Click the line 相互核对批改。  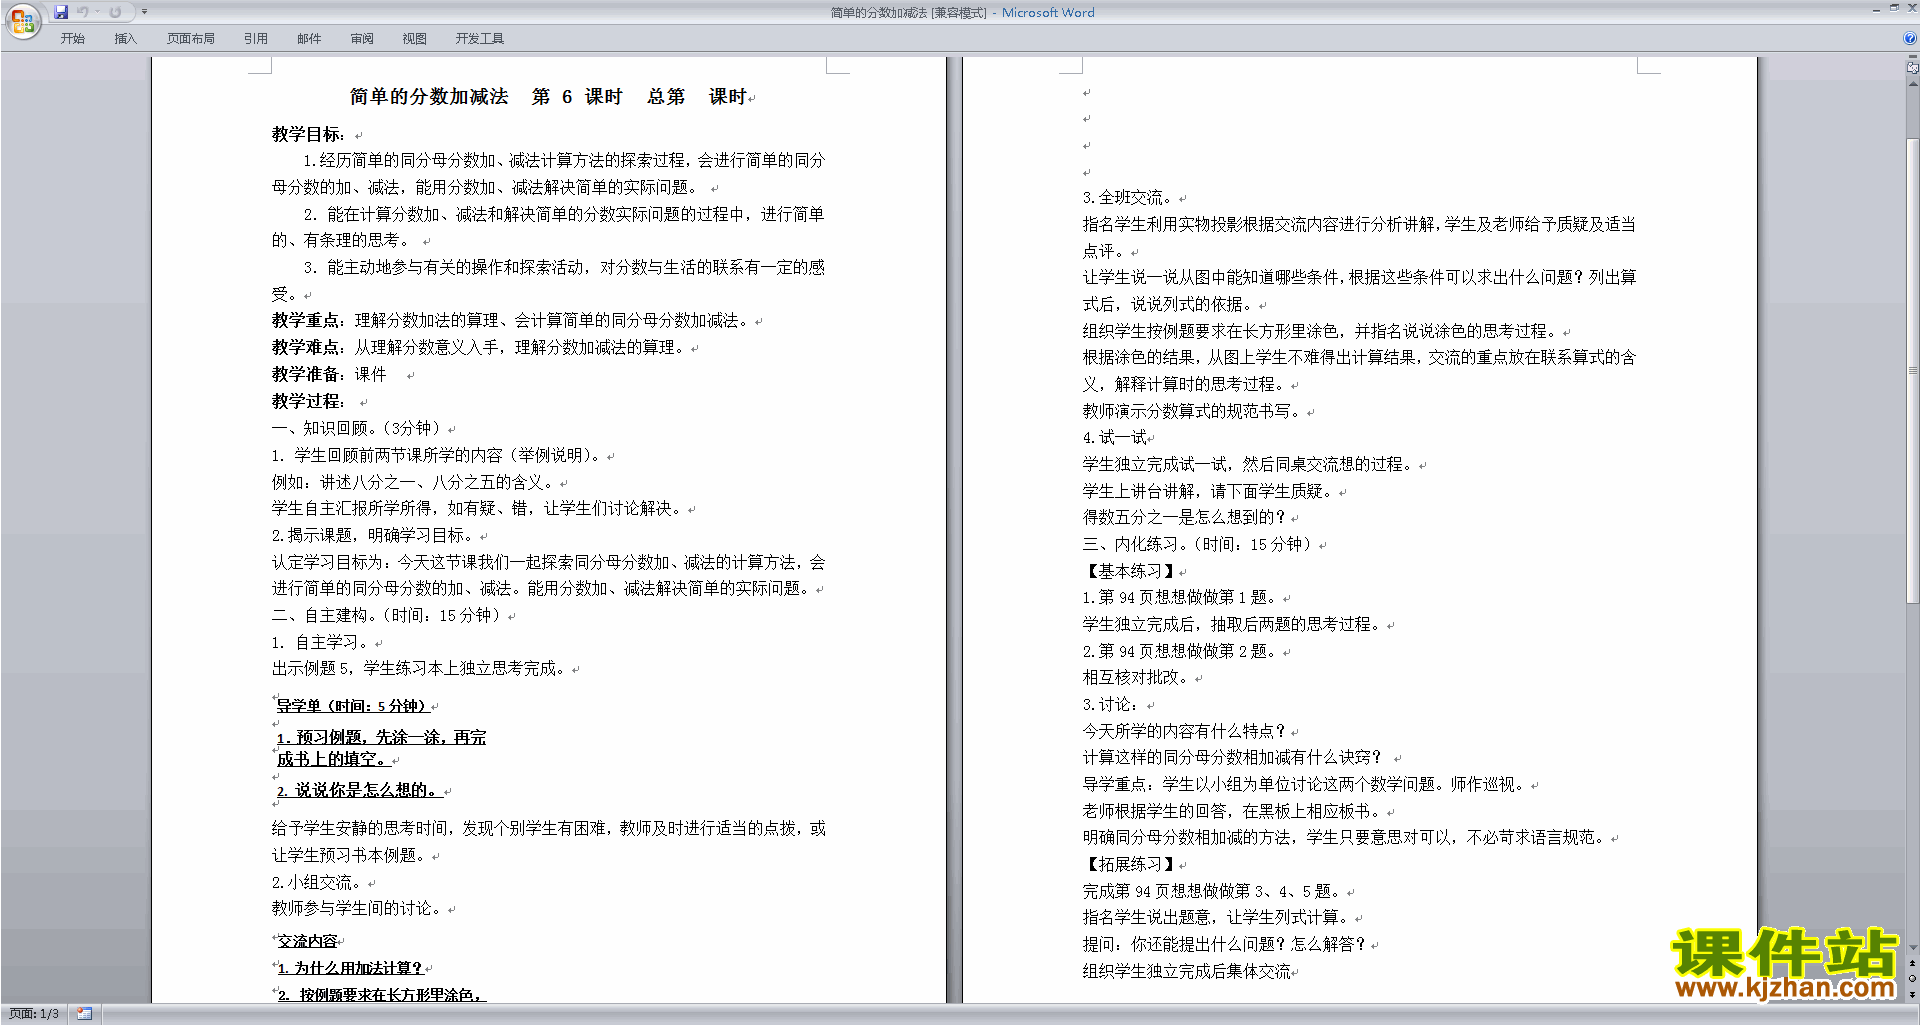(x=1137, y=677)
